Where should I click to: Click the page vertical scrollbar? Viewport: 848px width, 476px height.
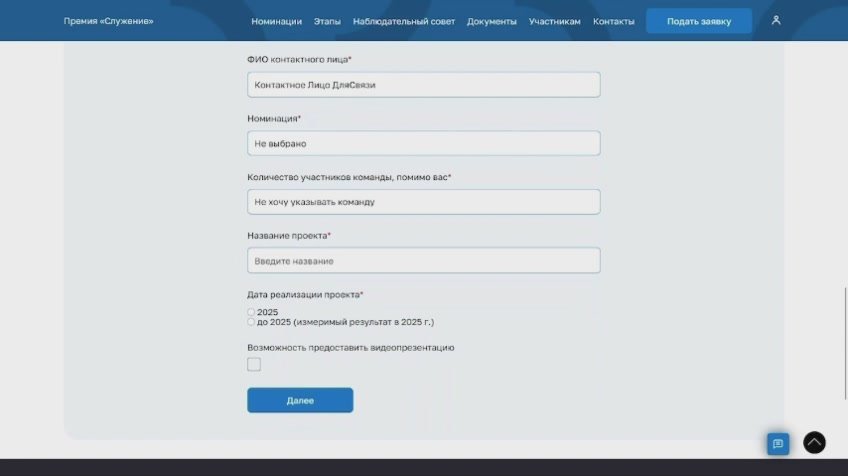tap(845, 343)
